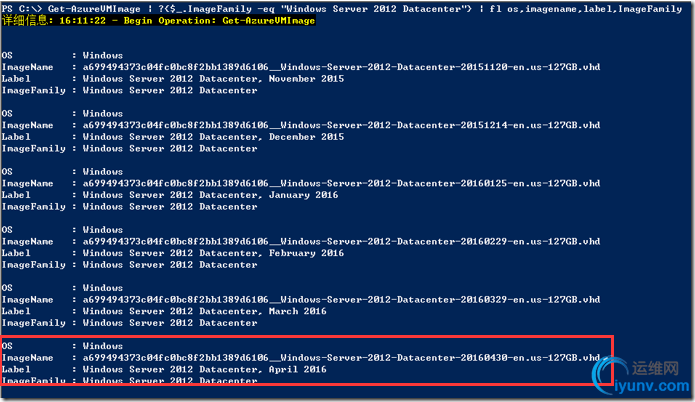Click the Label 'March 2016' line
The image size is (695, 402).
[164, 311]
